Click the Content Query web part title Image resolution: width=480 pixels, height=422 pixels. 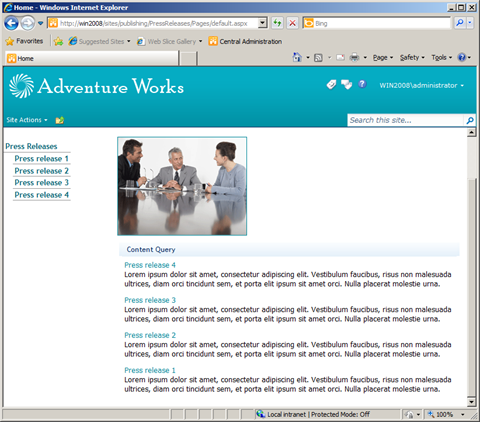(151, 249)
